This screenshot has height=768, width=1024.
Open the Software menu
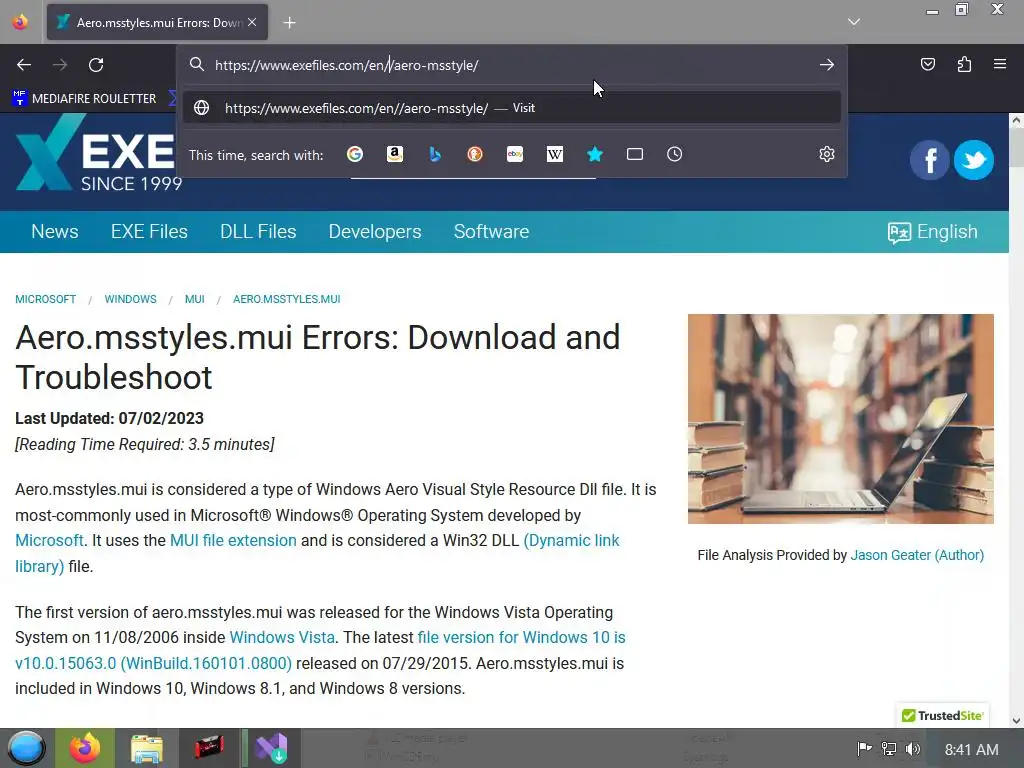tap(491, 232)
